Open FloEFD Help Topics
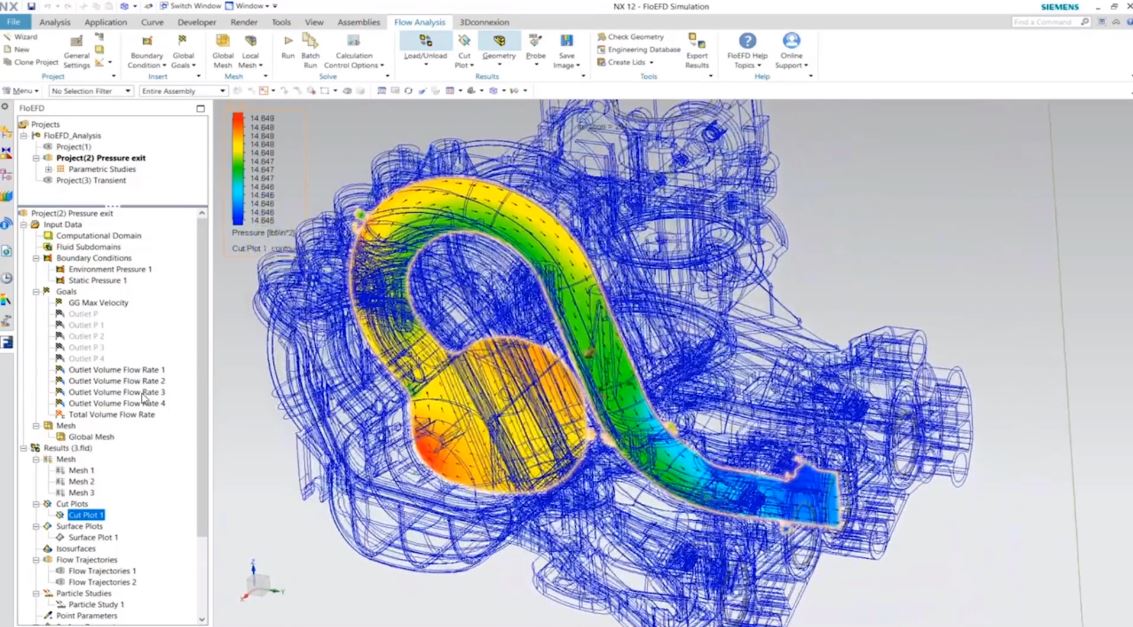Screen dimensions: 1133x627 pos(747,51)
